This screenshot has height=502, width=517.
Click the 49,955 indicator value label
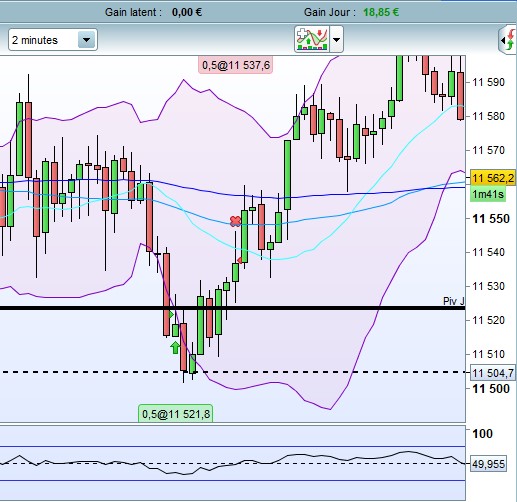tap(488, 464)
